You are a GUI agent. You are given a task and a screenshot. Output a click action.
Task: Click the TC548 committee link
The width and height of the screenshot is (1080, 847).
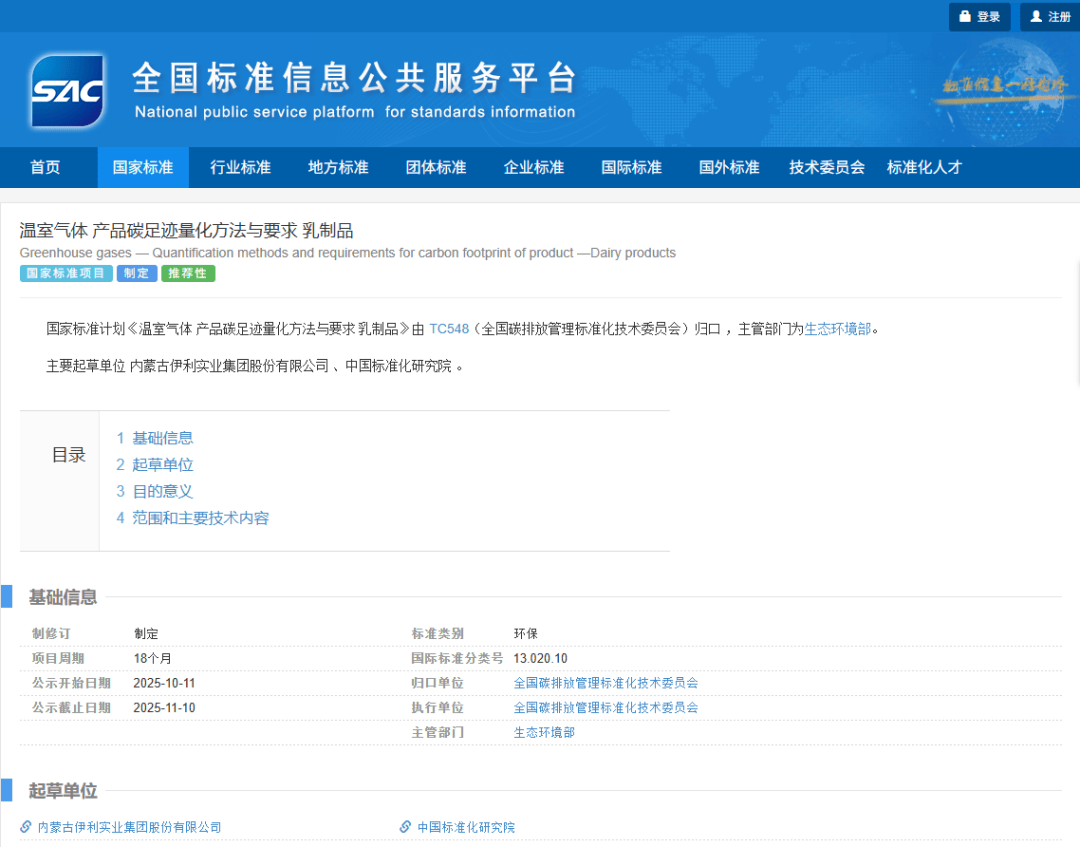[448, 328]
